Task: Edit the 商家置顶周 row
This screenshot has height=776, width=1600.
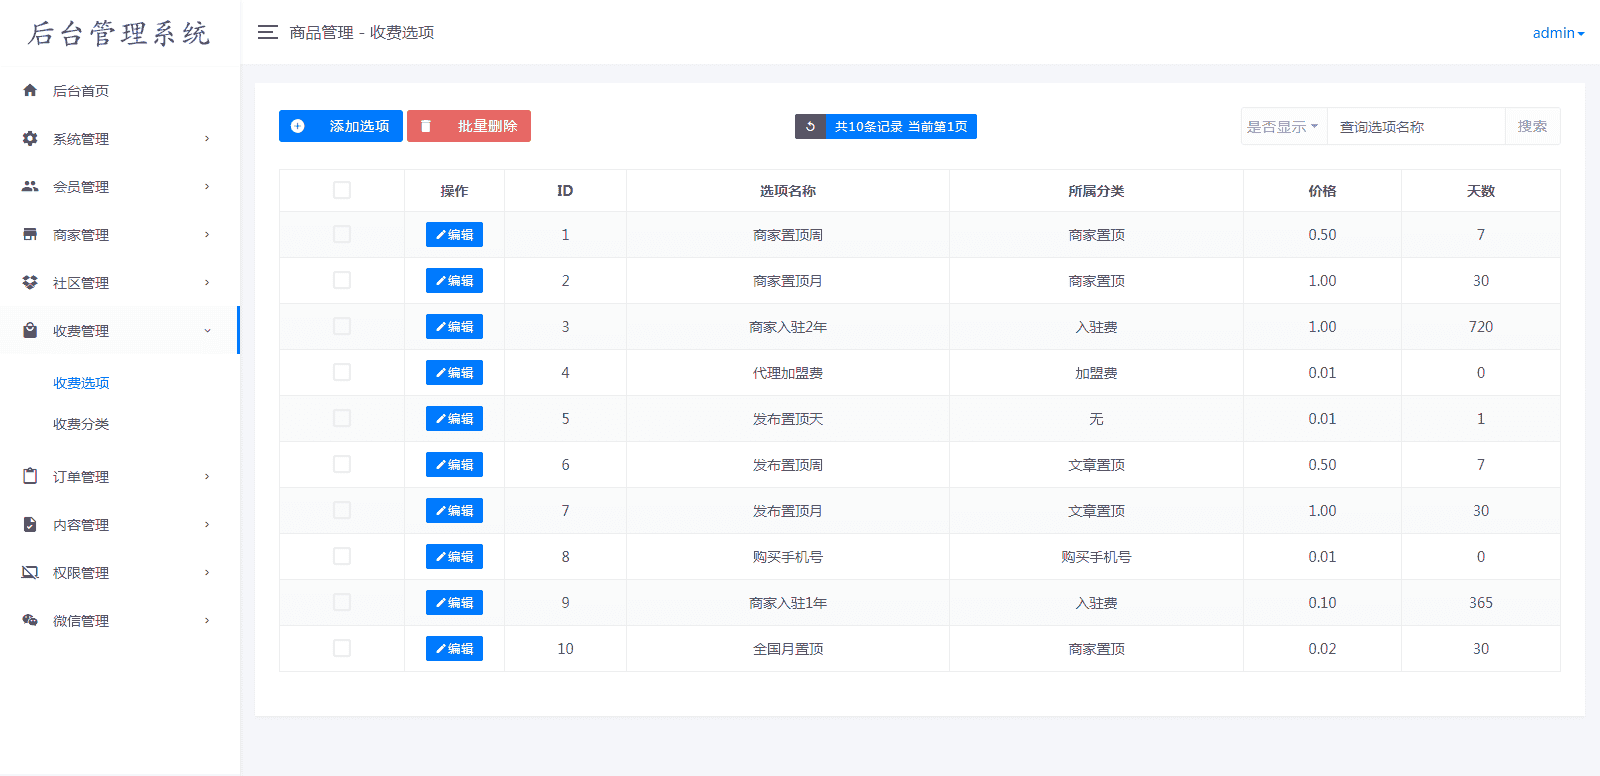Action: (454, 234)
